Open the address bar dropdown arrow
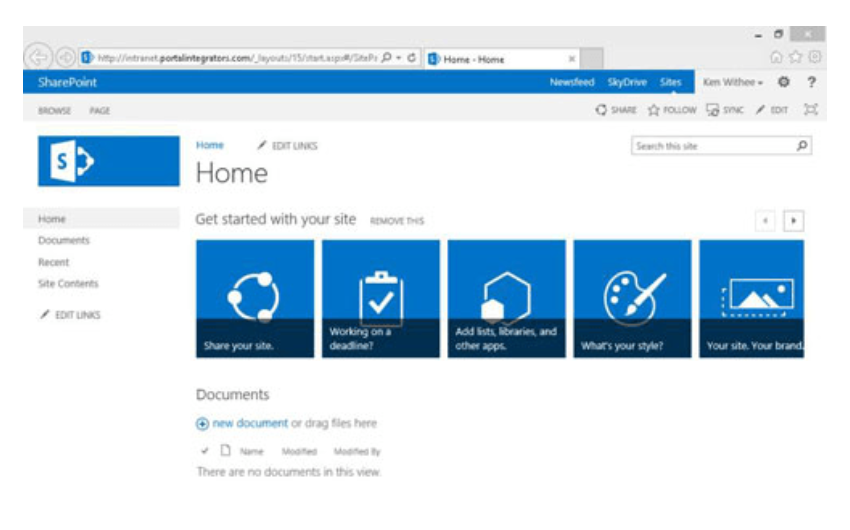Image resolution: width=850 pixels, height=530 pixels. 399,57
